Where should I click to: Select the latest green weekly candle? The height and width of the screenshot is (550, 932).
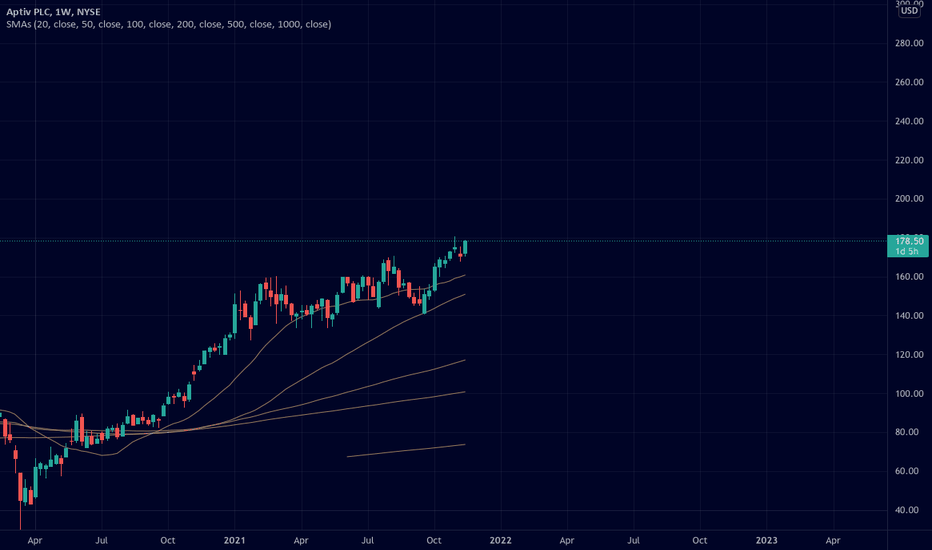[465, 247]
